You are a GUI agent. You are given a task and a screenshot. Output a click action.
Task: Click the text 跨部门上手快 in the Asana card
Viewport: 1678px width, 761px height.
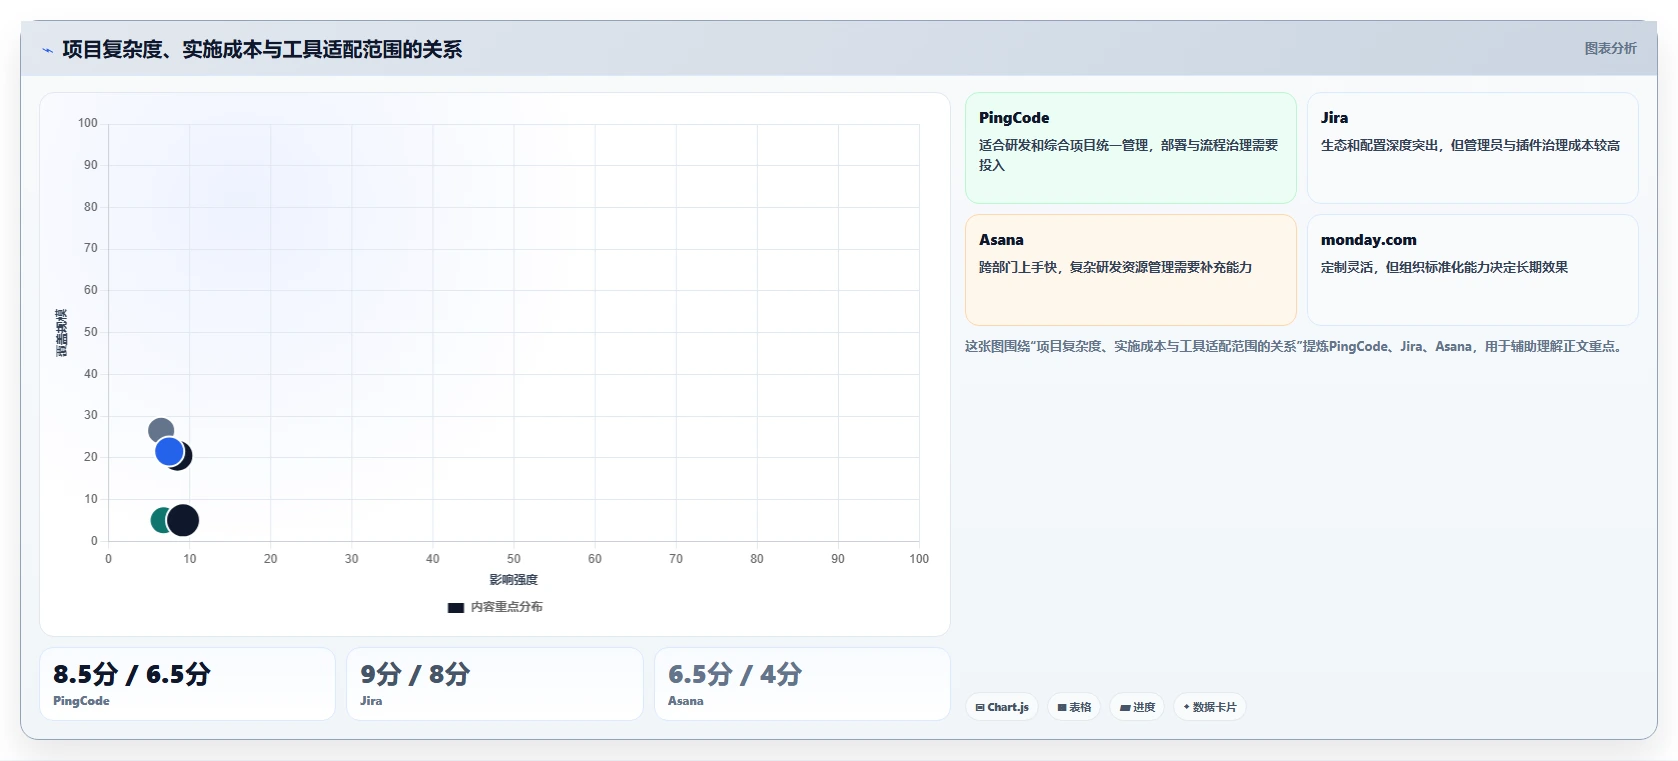coord(1018,267)
